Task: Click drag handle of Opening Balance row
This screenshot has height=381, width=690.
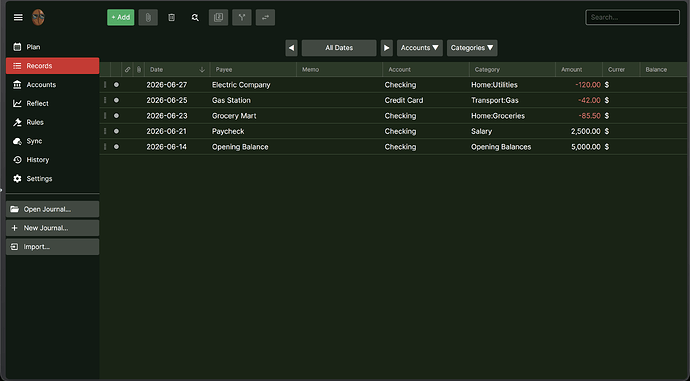Action: [x=105, y=147]
